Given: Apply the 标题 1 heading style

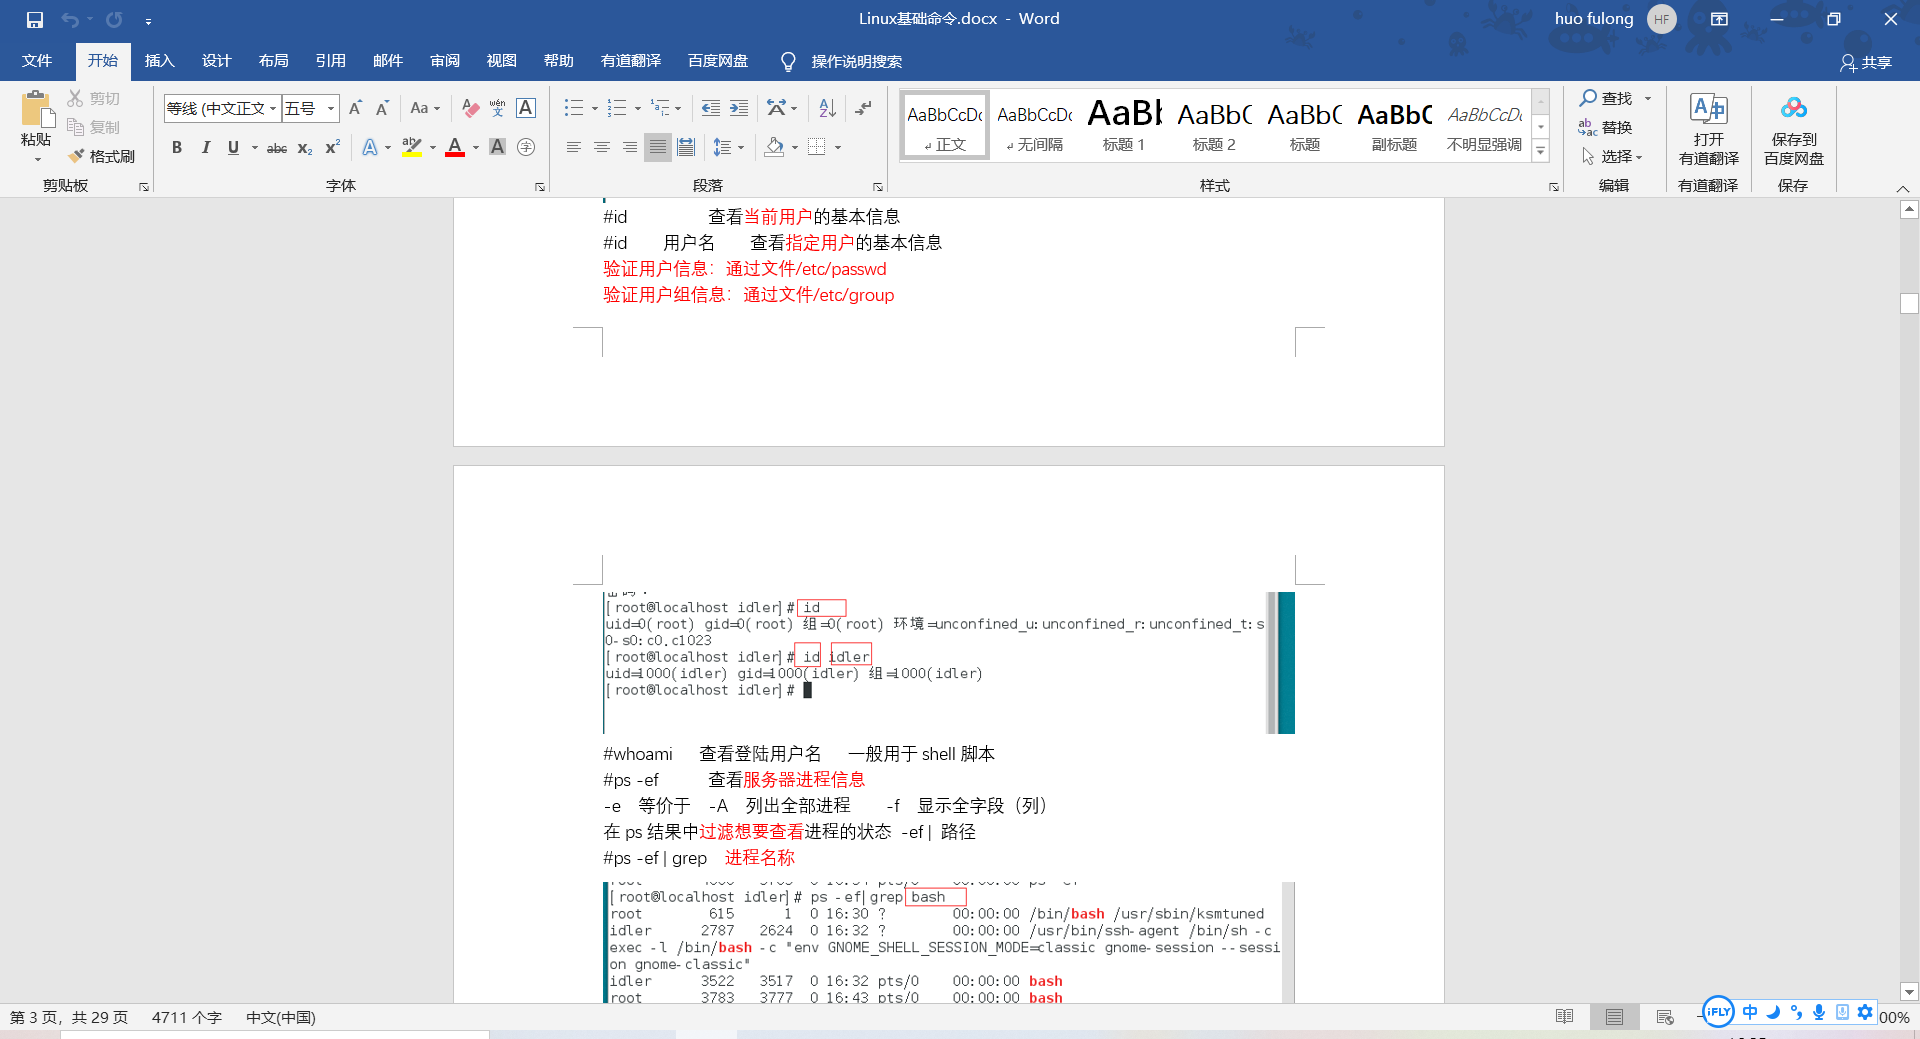Looking at the screenshot, I should 1124,125.
